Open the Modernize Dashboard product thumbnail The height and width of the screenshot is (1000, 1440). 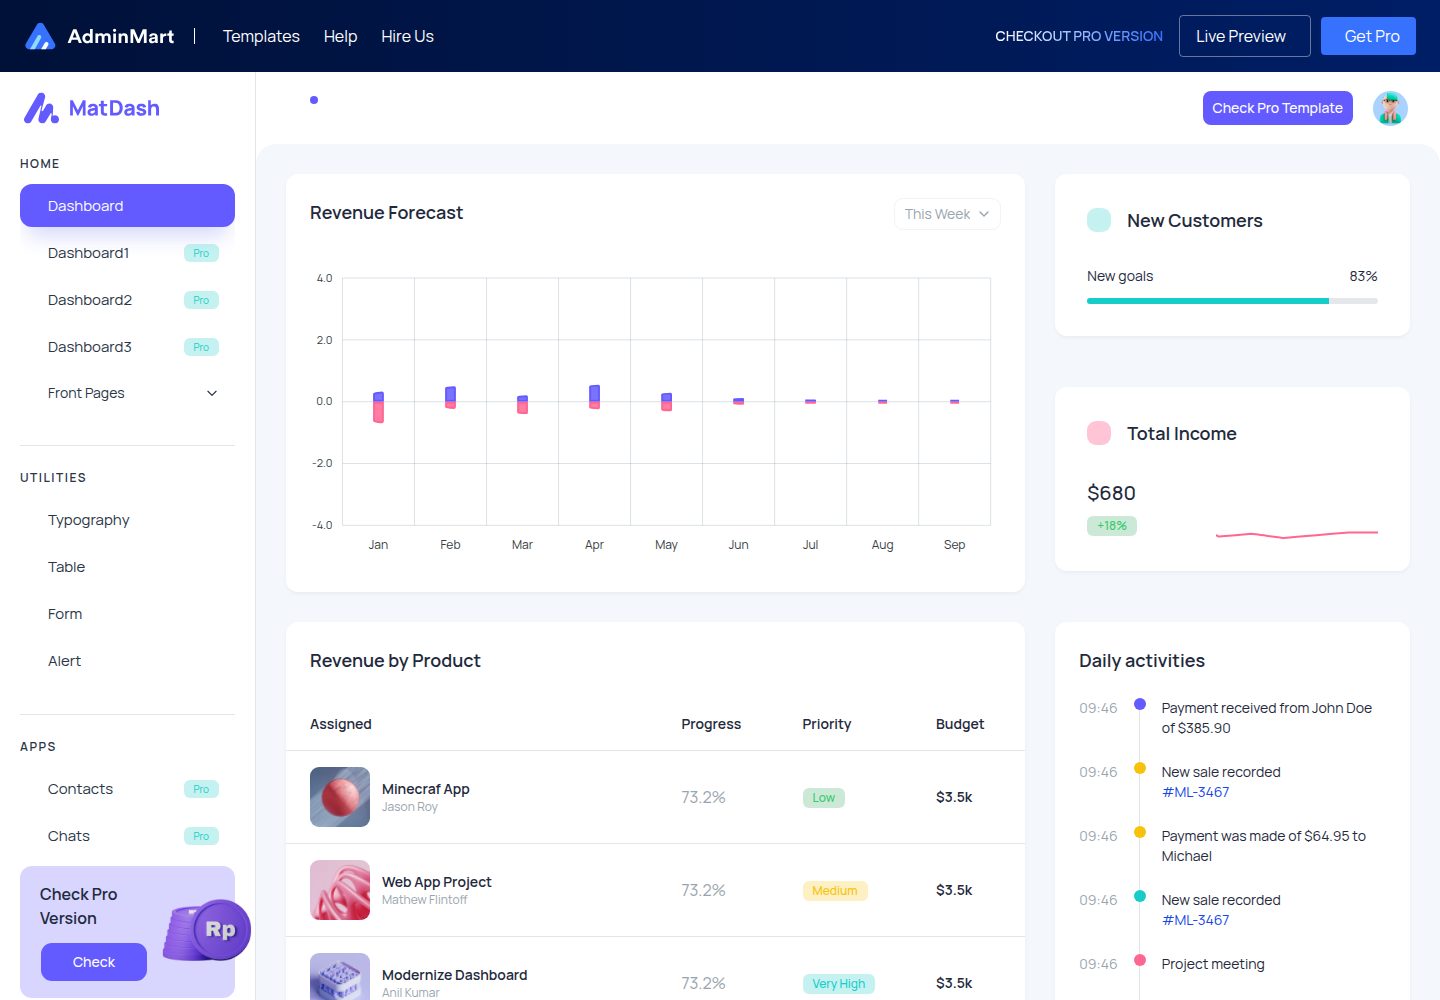(x=340, y=977)
